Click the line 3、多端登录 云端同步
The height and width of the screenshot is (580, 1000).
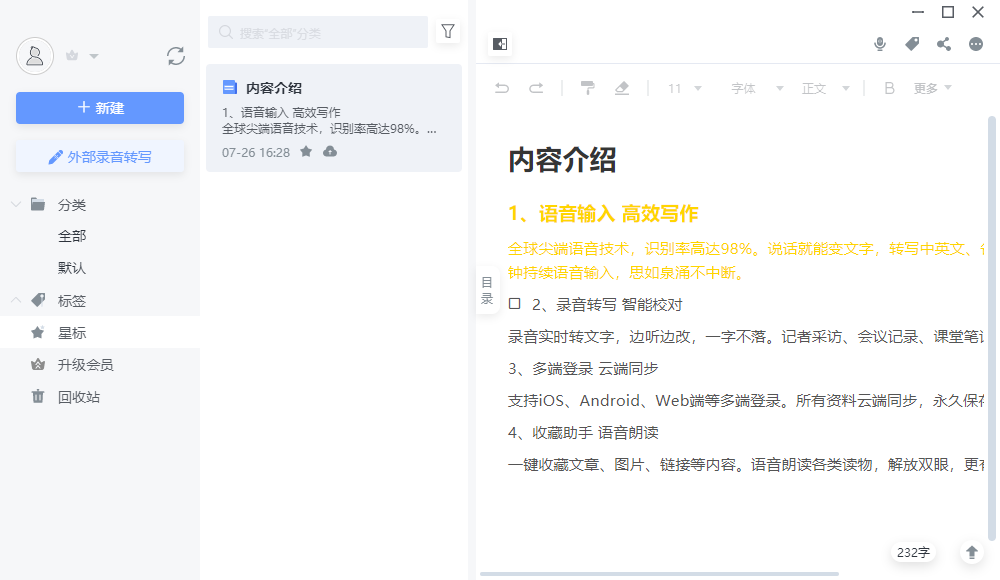coord(583,369)
